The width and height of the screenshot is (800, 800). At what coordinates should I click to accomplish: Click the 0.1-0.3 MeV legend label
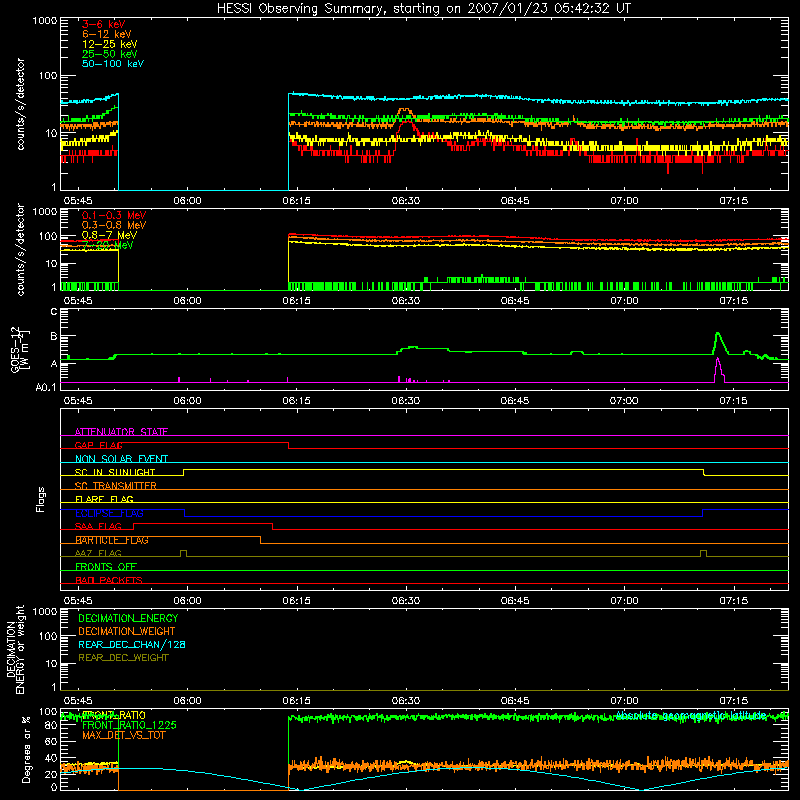click(114, 215)
